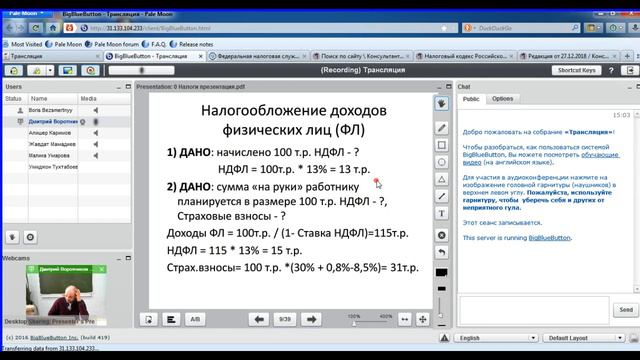Mute Жавдат Мамадиев's audio icon

96,144
